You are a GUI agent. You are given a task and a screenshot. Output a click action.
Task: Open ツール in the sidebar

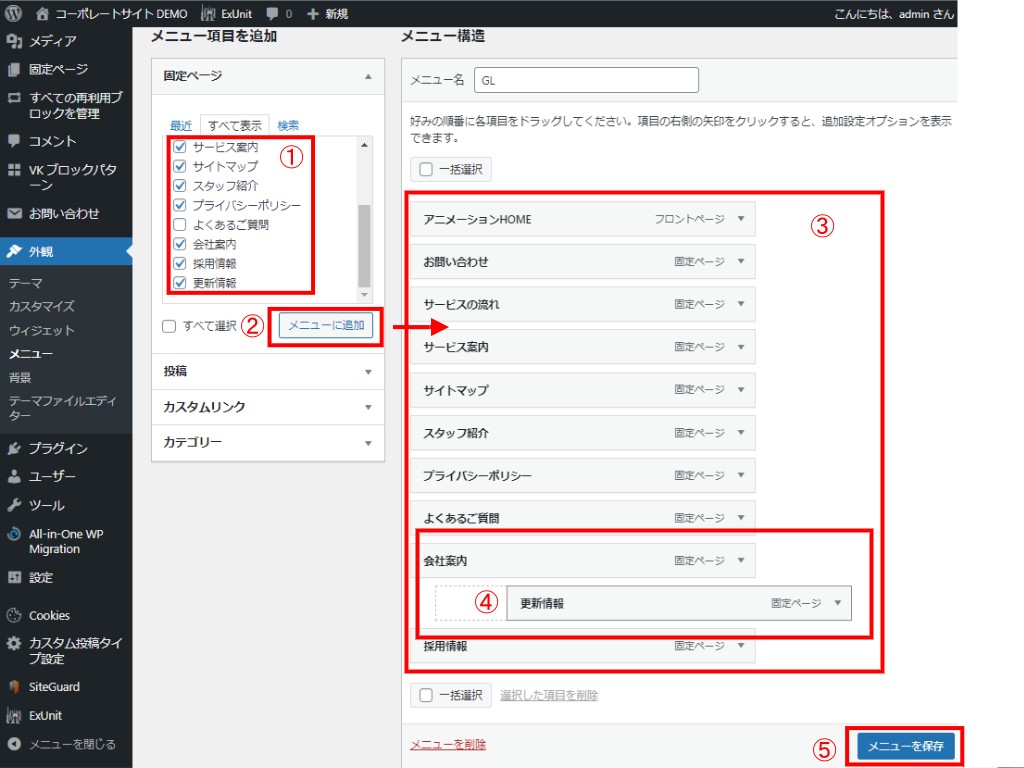pos(46,505)
